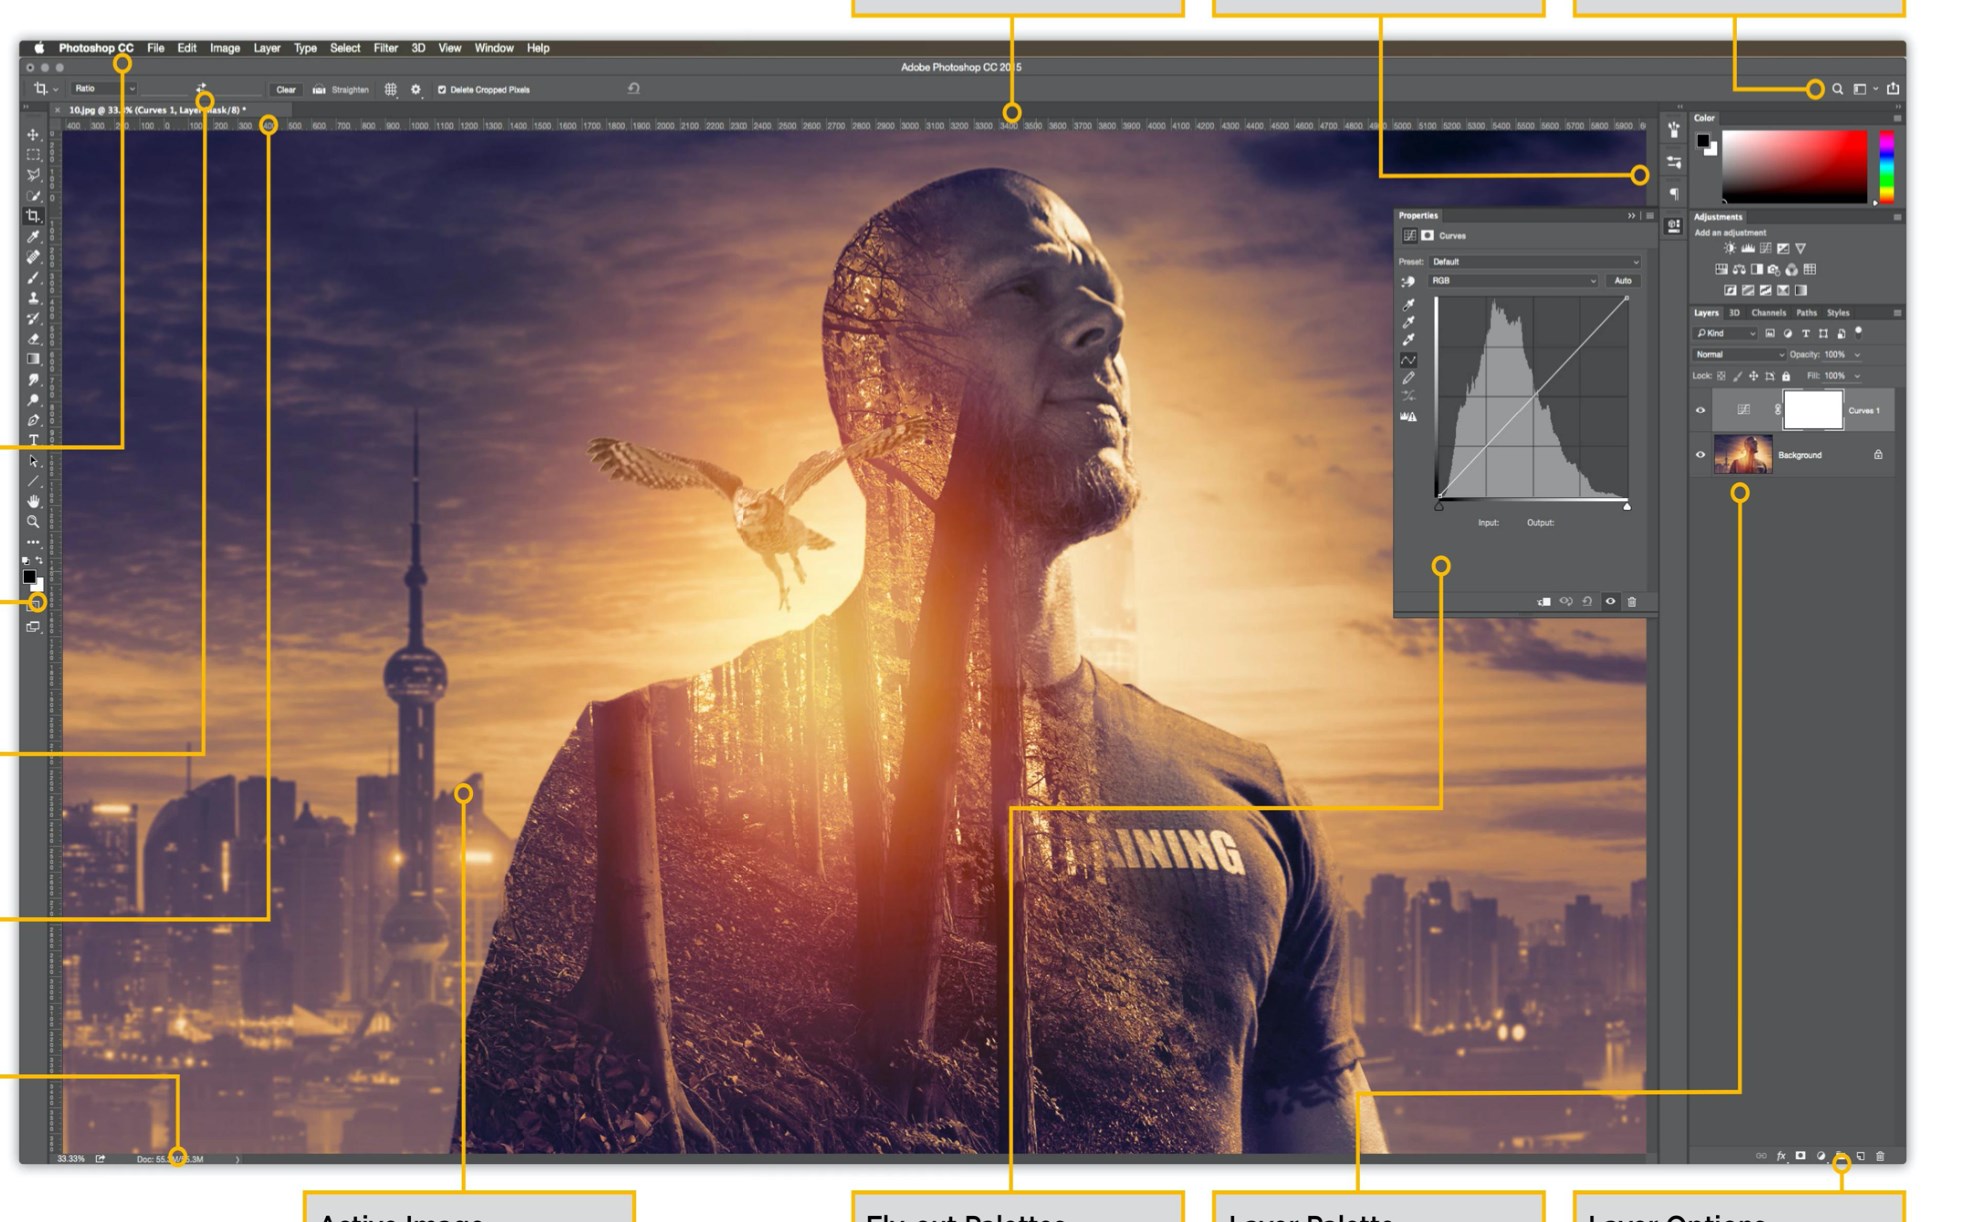The height and width of the screenshot is (1222, 1964).
Task: Uncheck Delete Cropped Pixels checkbox
Action: pyautogui.click(x=442, y=90)
